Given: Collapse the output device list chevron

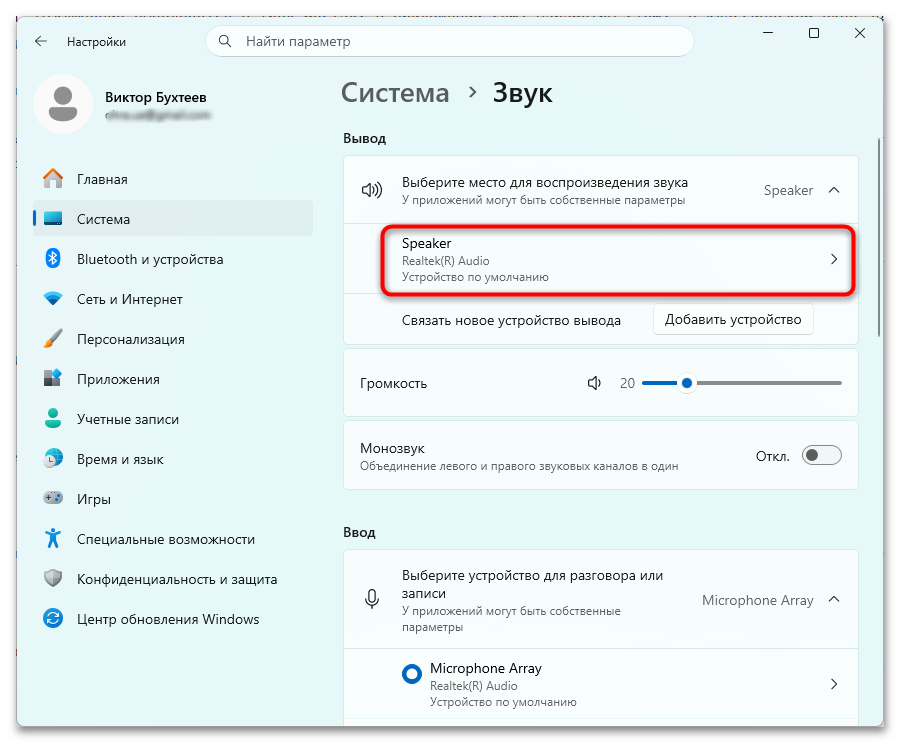Looking at the screenshot, I should [834, 190].
